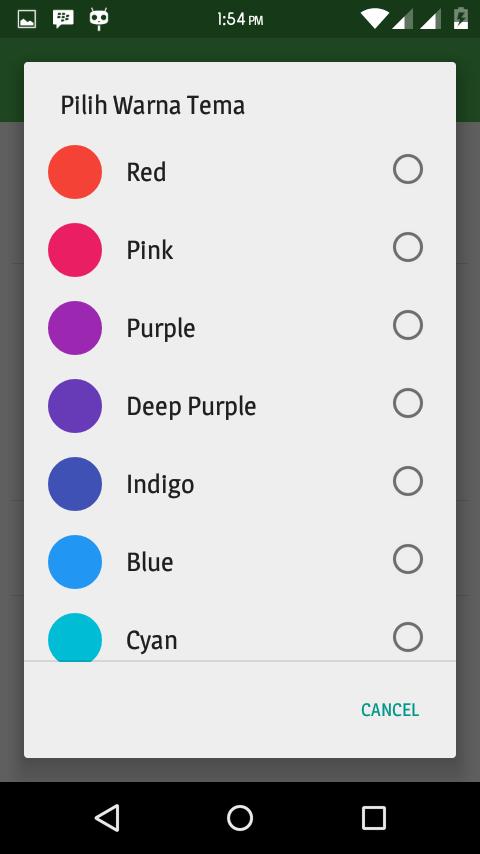The width and height of the screenshot is (480, 854).
Task: Choose the Purple radio button
Action: [408, 325]
